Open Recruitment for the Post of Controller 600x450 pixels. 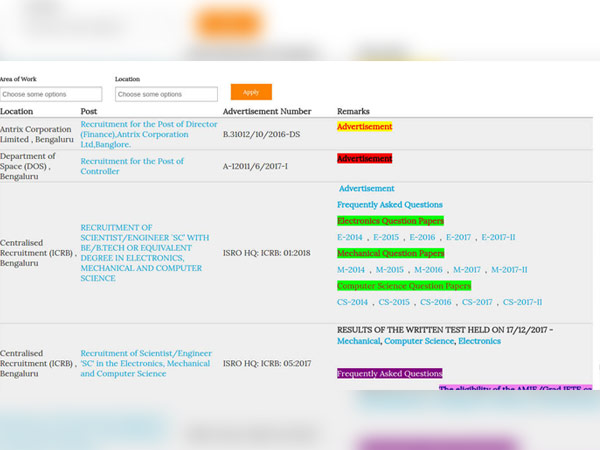point(132,166)
